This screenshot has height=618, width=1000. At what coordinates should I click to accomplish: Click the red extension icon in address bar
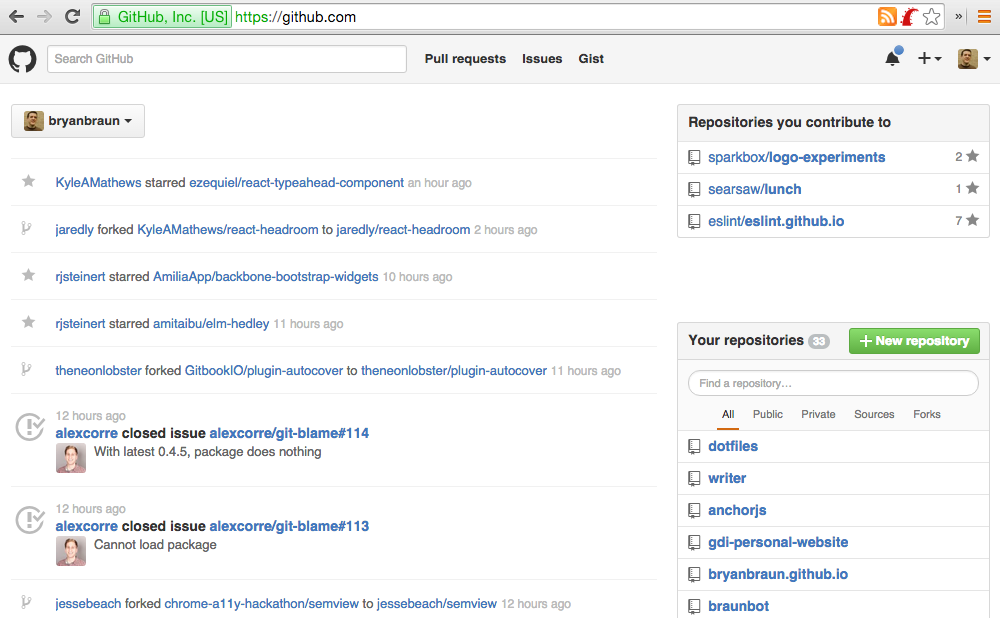click(x=909, y=17)
